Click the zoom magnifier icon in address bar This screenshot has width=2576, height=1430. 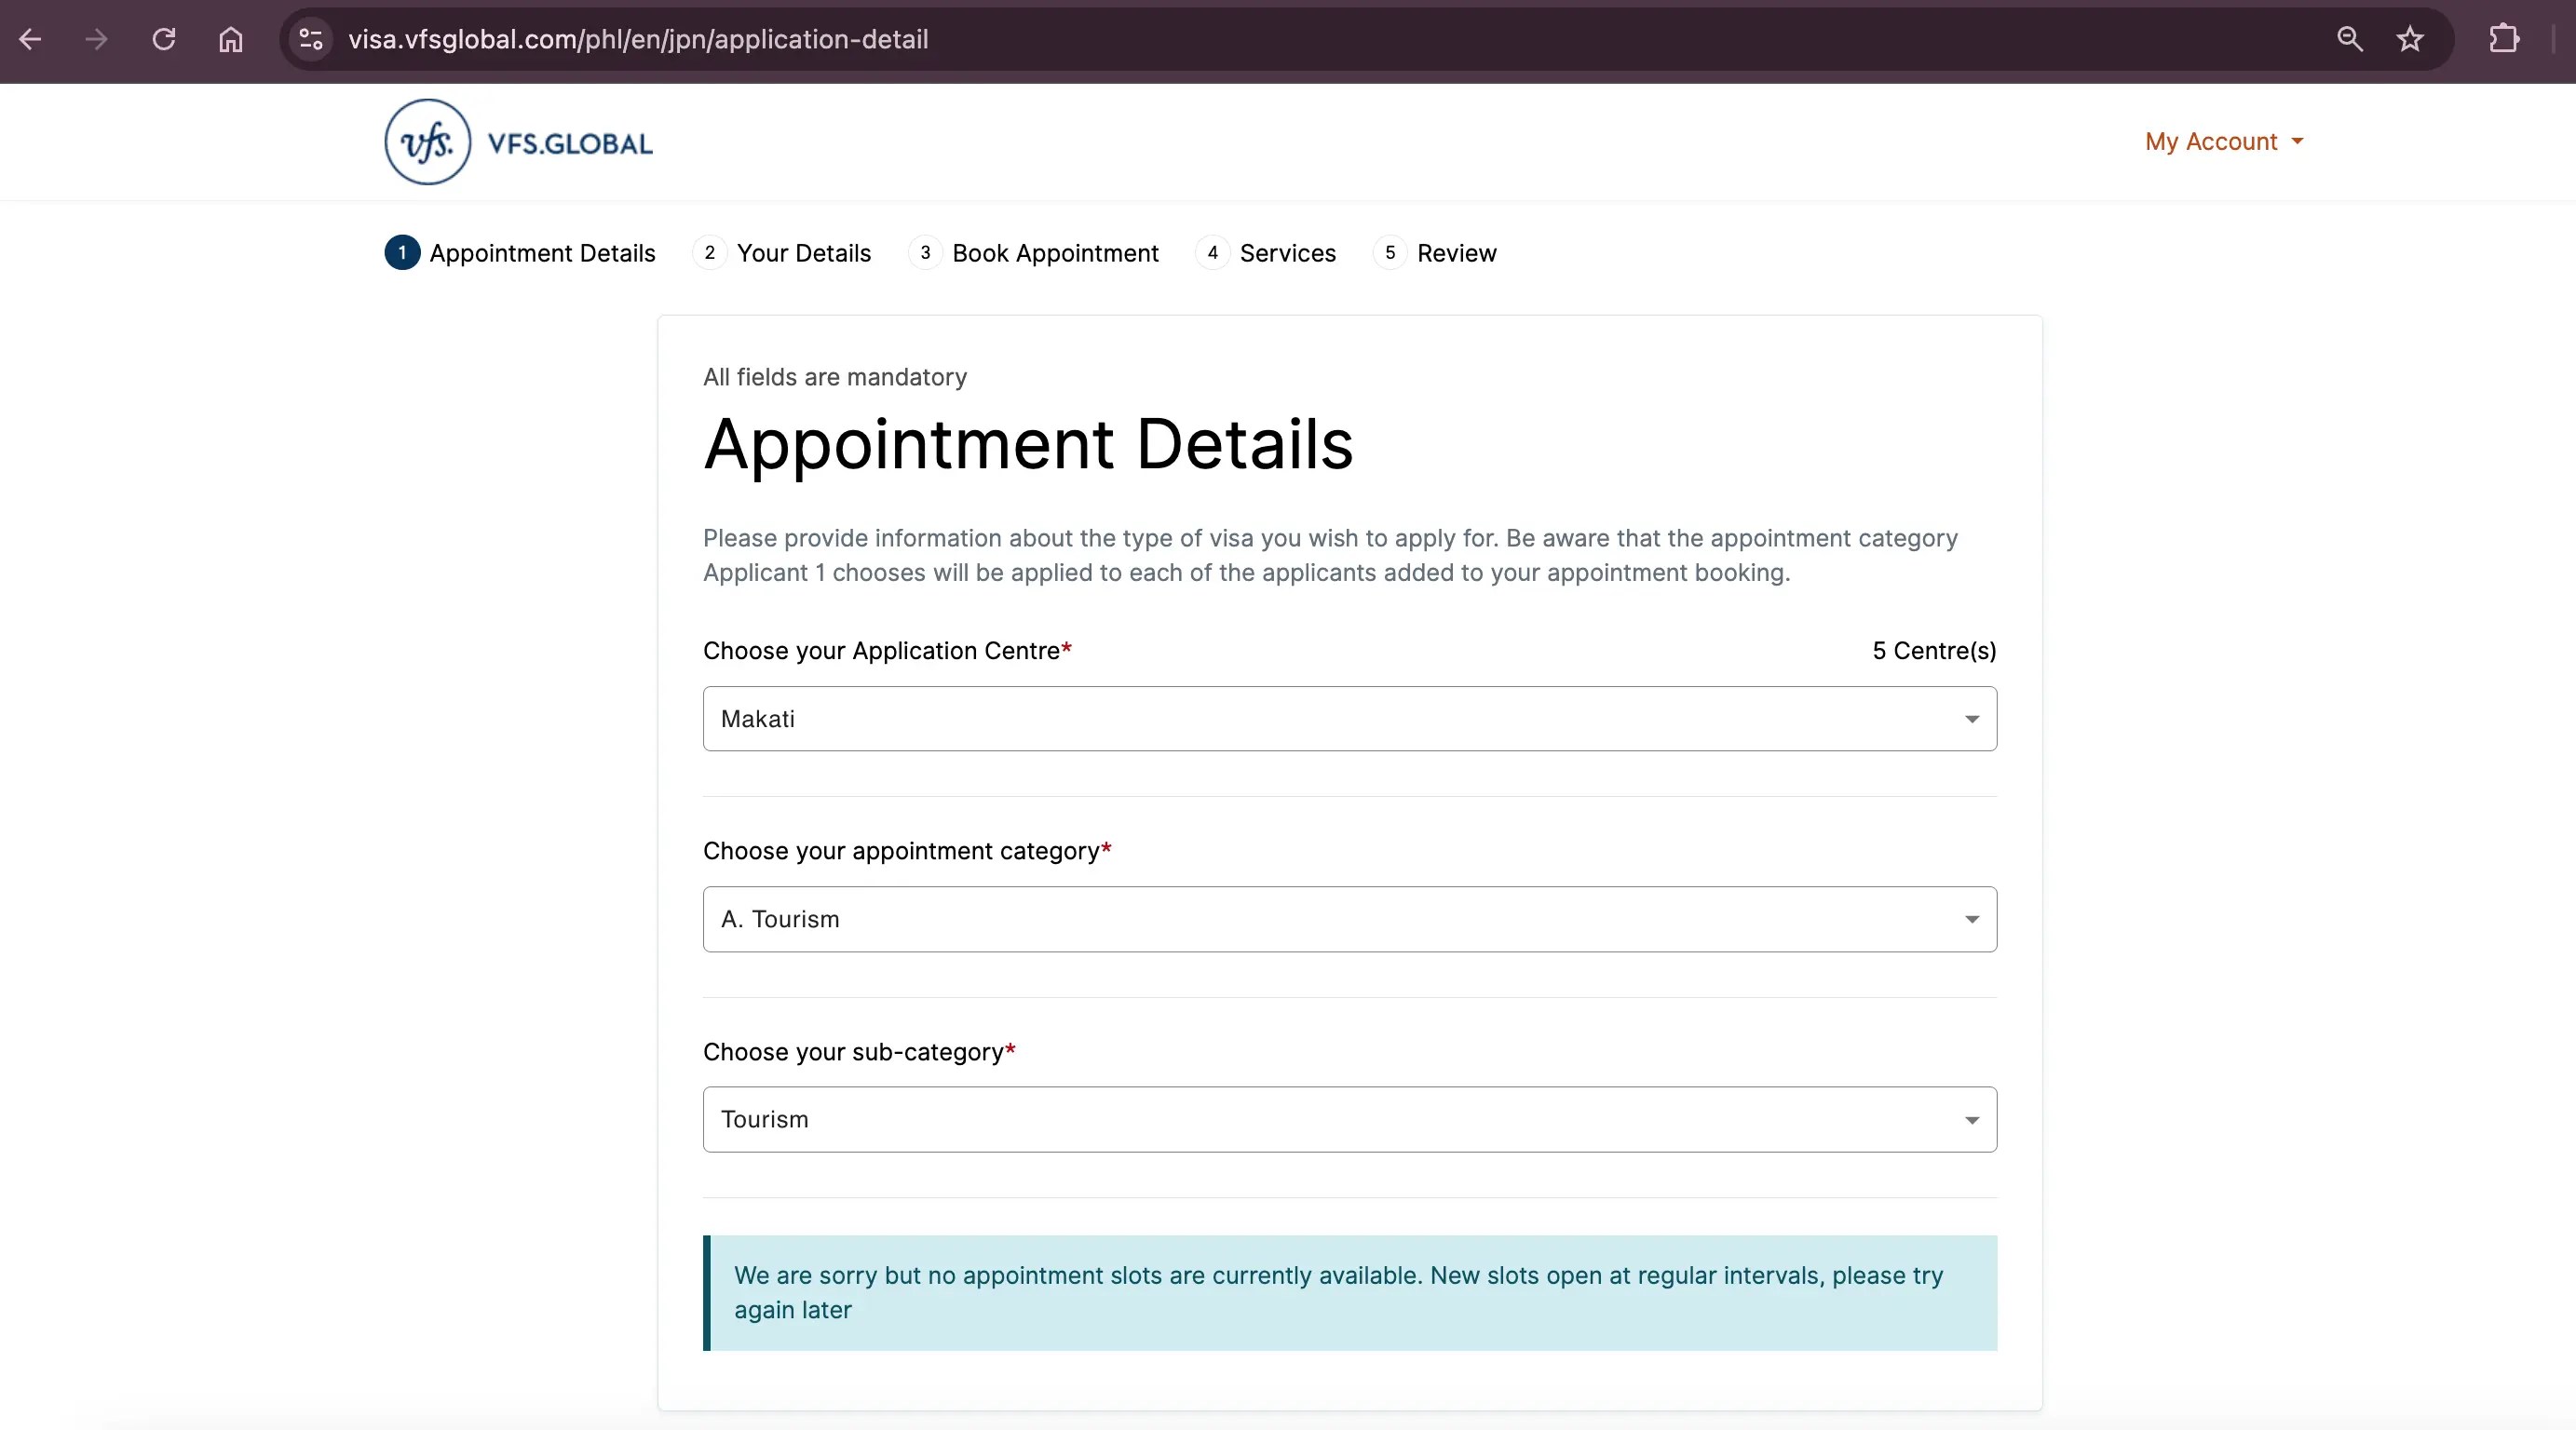[x=2349, y=40]
